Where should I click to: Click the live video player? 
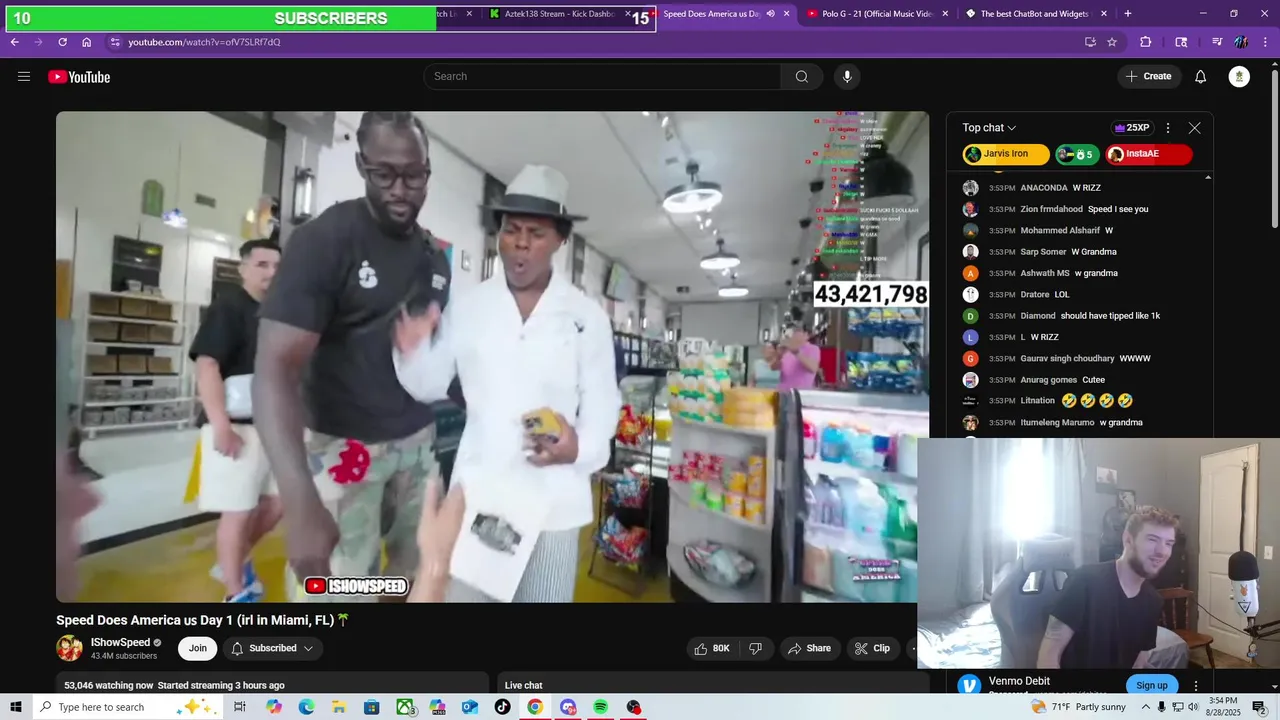point(492,357)
